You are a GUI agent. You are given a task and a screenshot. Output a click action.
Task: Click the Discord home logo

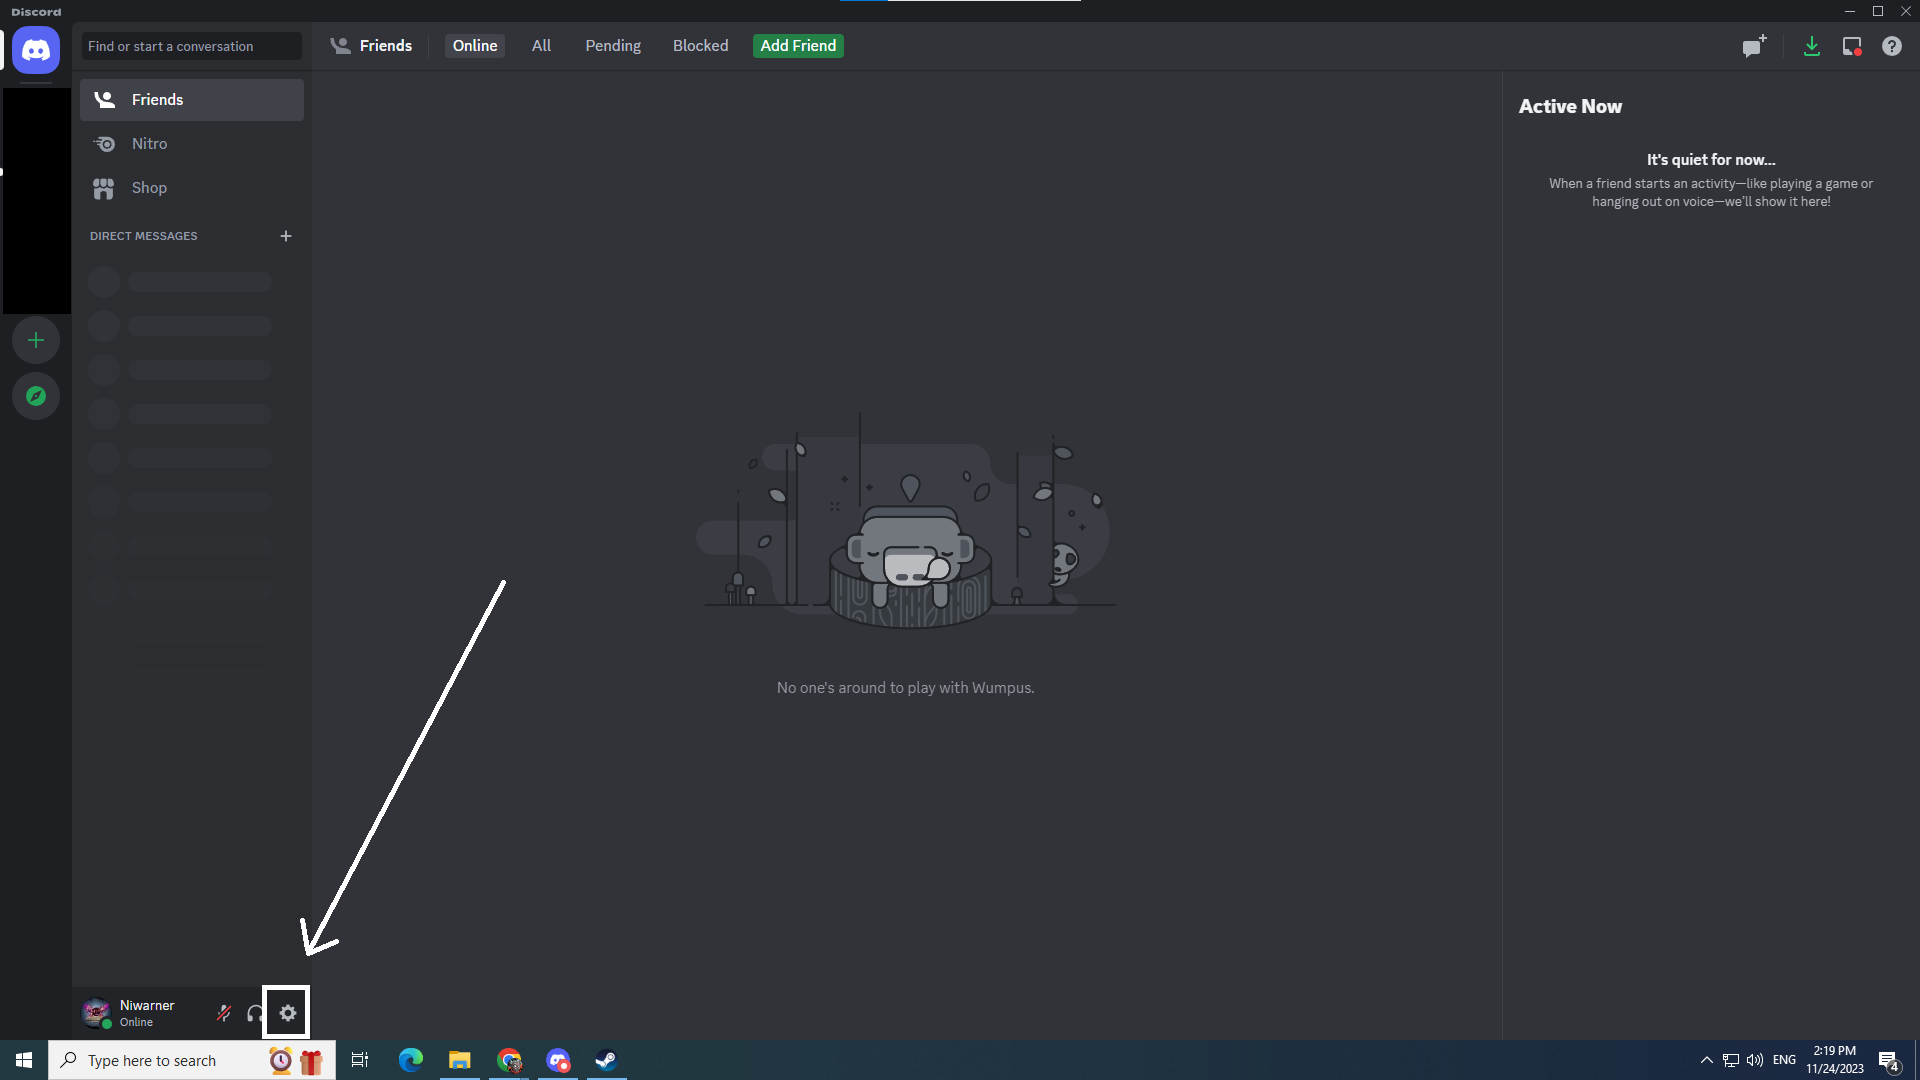click(x=36, y=49)
